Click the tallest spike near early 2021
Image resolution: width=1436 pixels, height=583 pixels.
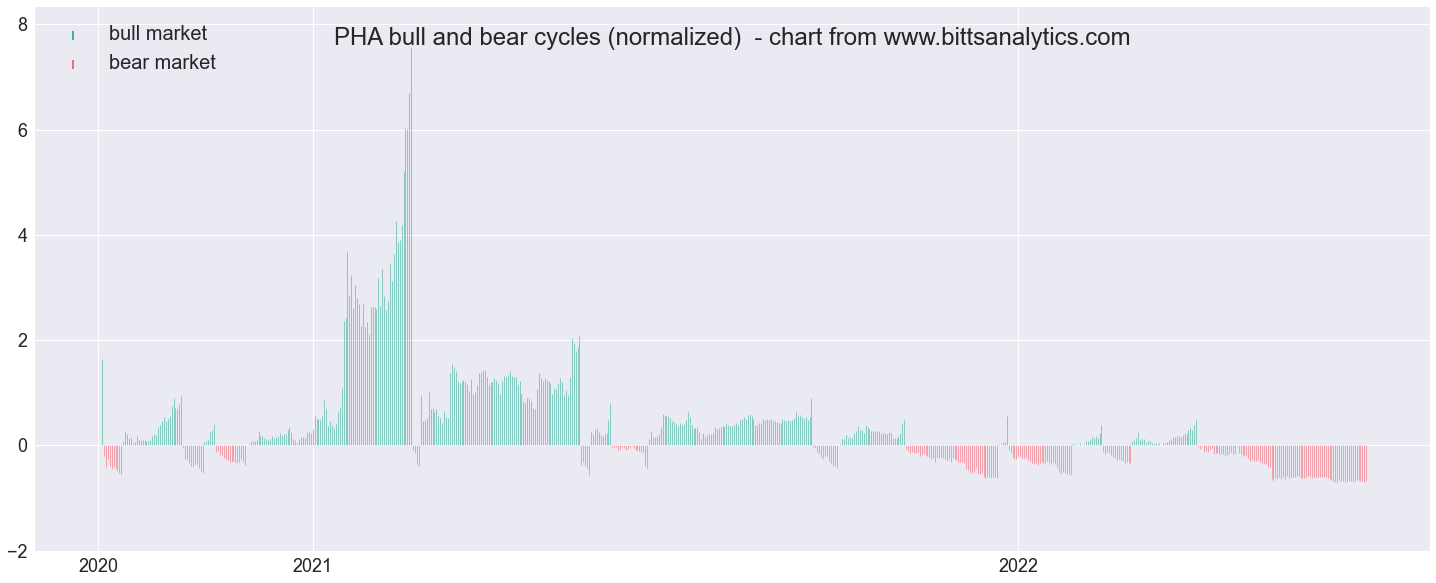pos(411,245)
